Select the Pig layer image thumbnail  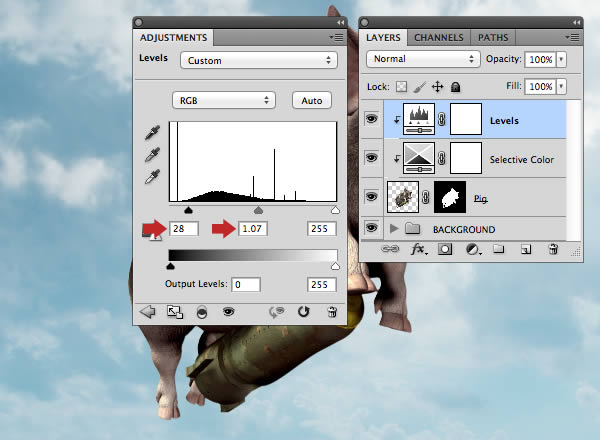pyautogui.click(x=403, y=197)
